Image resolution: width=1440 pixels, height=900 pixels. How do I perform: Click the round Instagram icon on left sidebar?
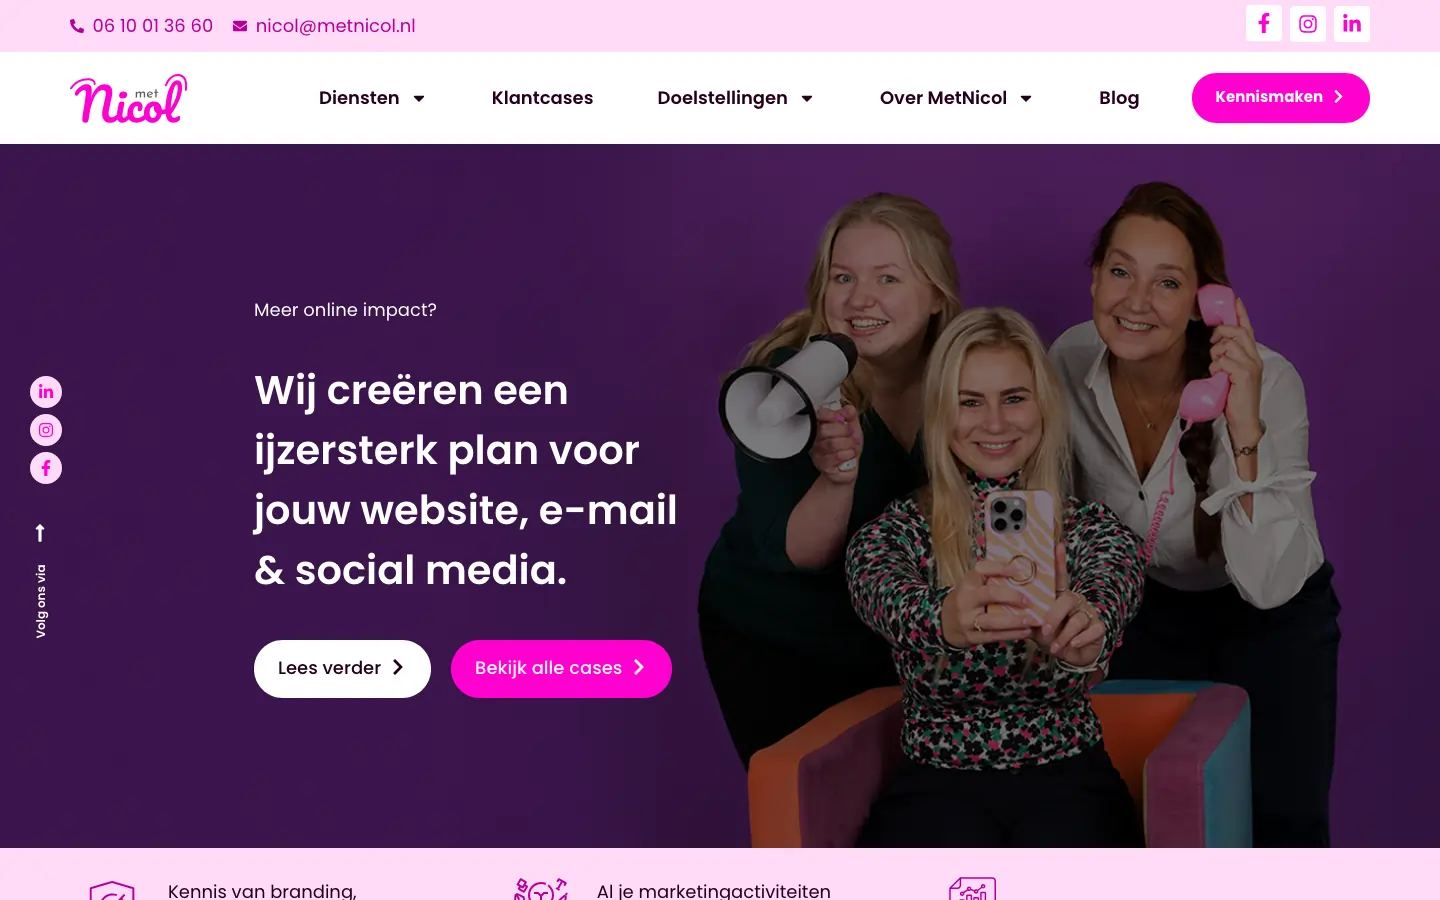point(46,430)
